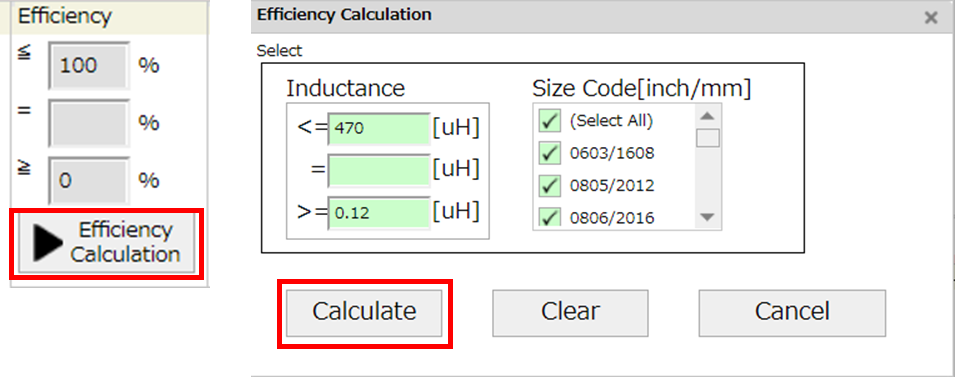This screenshot has width=955, height=377.
Task: Click the scroll down arrow in Size Code list
Action: 708,216
